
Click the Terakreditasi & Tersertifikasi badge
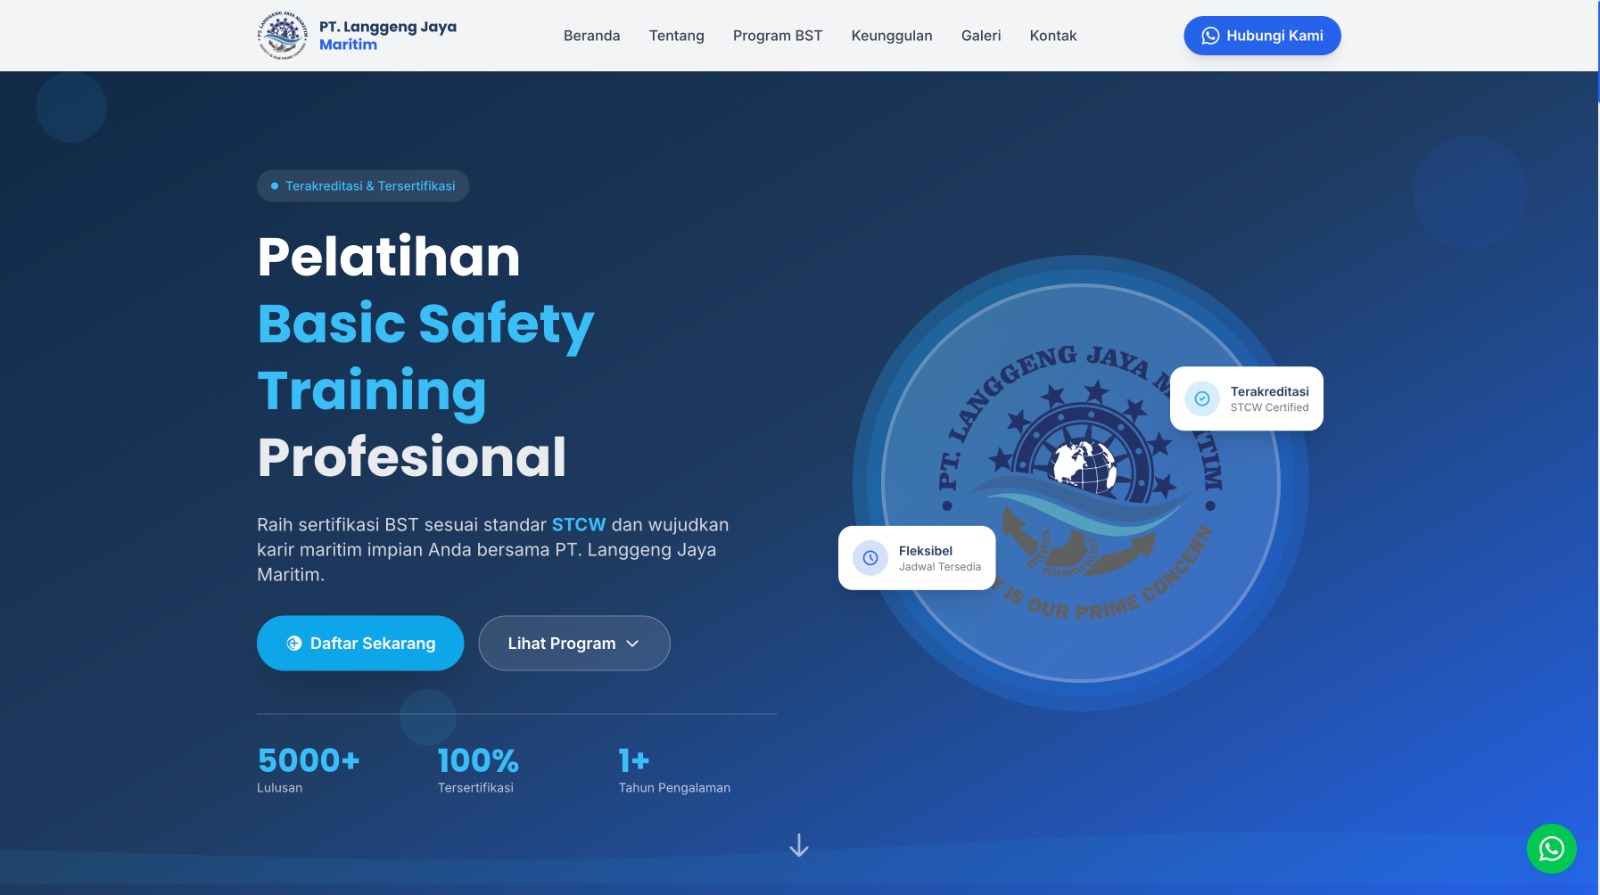coord(363,186)
